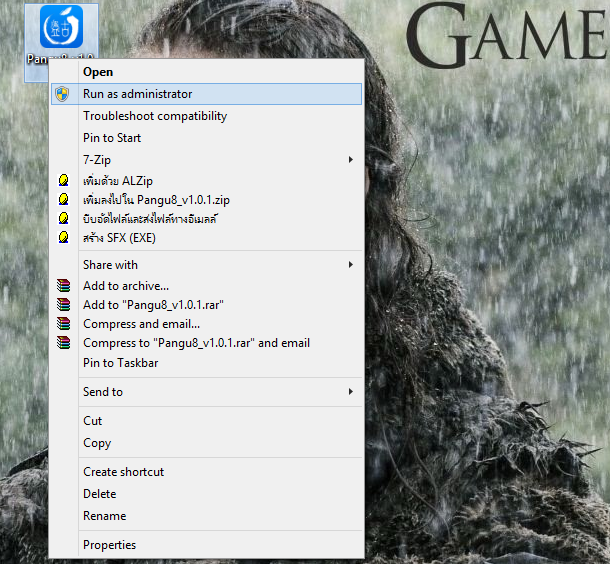Select the บีบอัดไฟล์และส่งไฟล์ทางอีเมลล์ entry
610x564 pixels.
tap(207, 219)
